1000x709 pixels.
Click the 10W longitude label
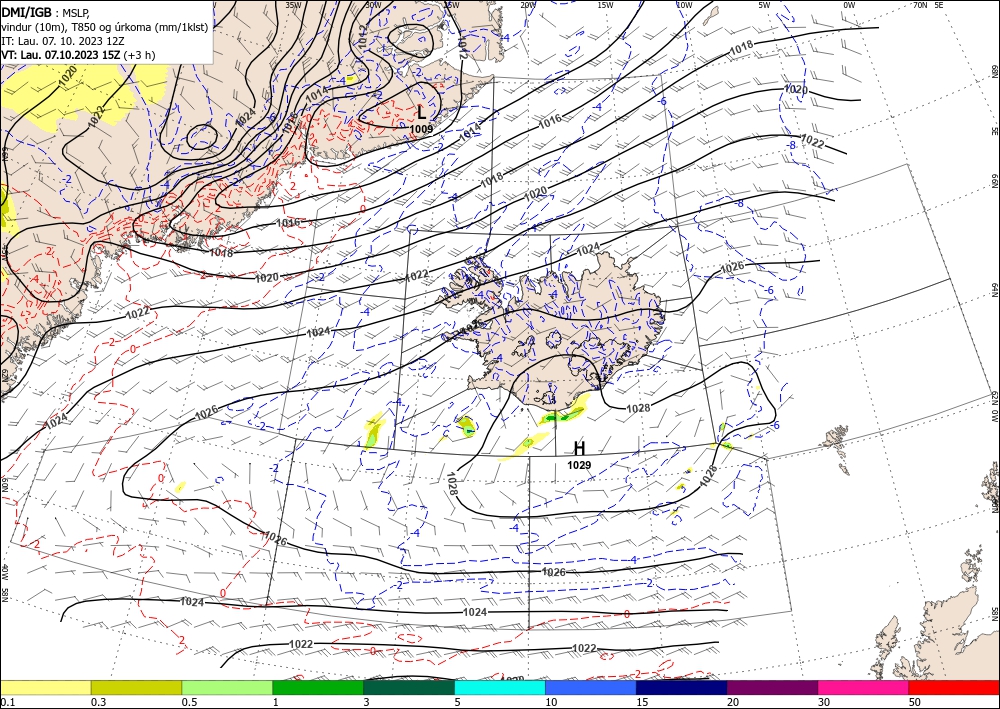click(684, 4)
